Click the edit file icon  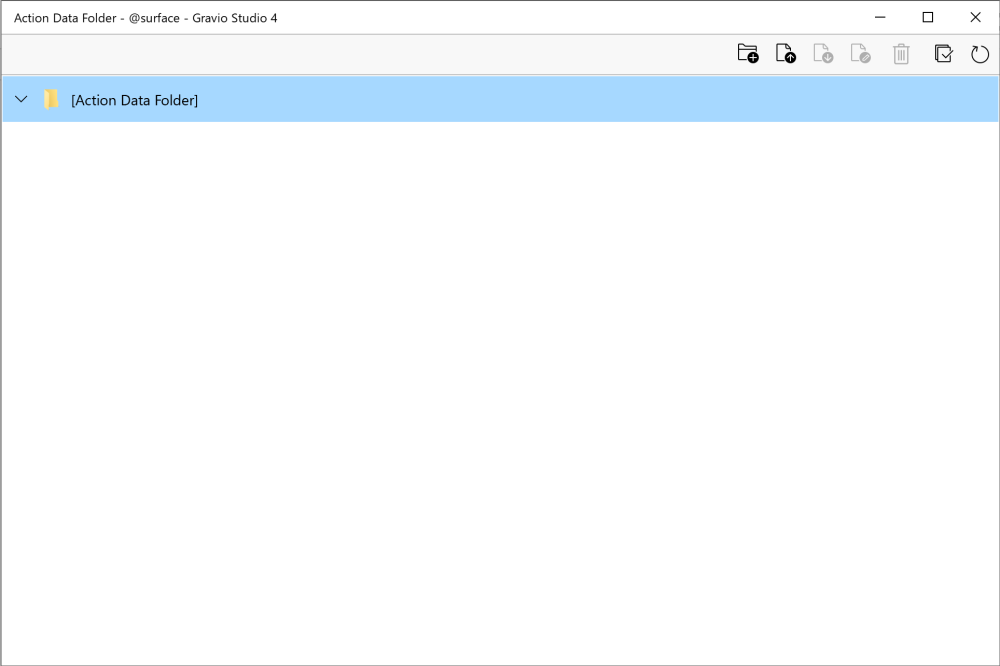(862, 53)
